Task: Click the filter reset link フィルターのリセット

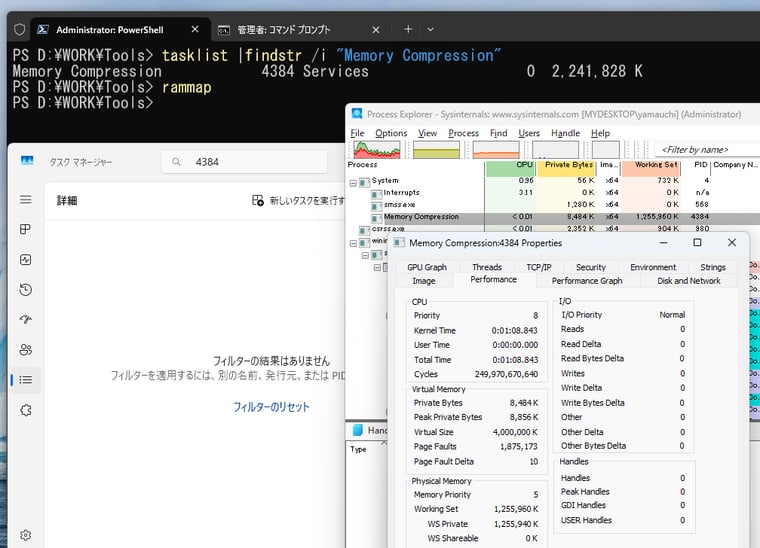Action: pos(271,407)
